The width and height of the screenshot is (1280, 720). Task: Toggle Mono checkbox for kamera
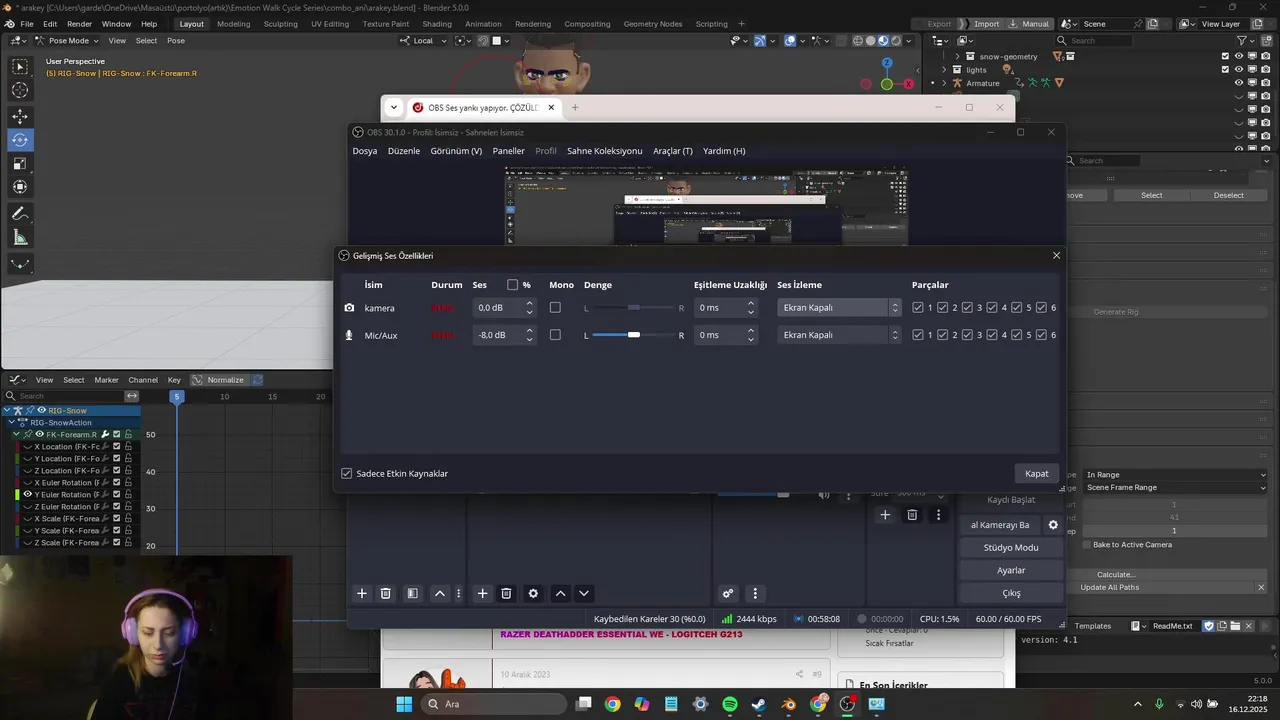tap(555, 308)
